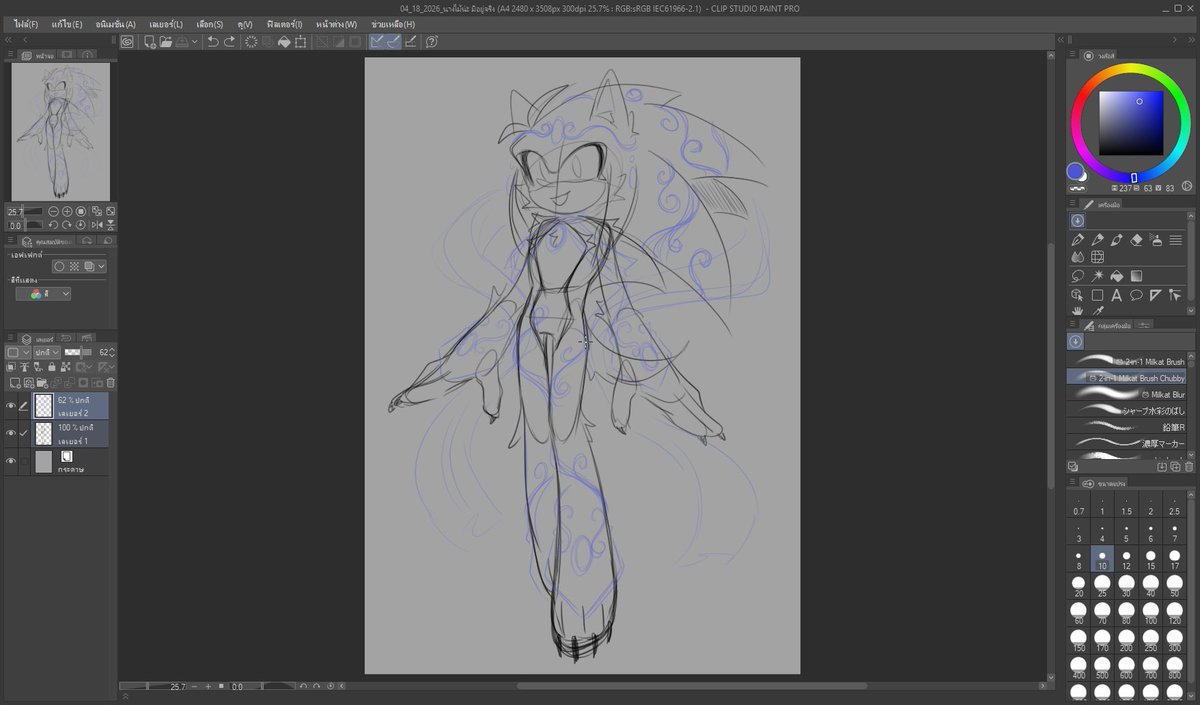This screenshot has height=705, width=1200.
Task: Click new layer folder icon
Action: pyautogui.click(x=41, y=382)
